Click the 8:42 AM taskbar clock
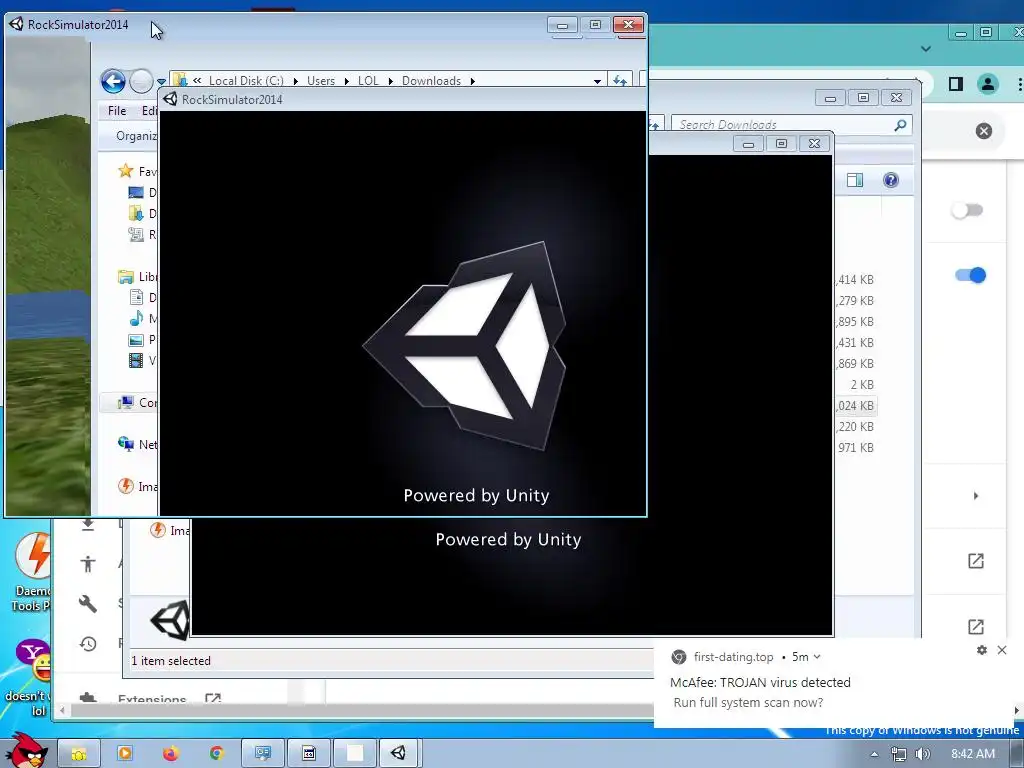The height and width of the screenshot is (768, 1024). 973,754
